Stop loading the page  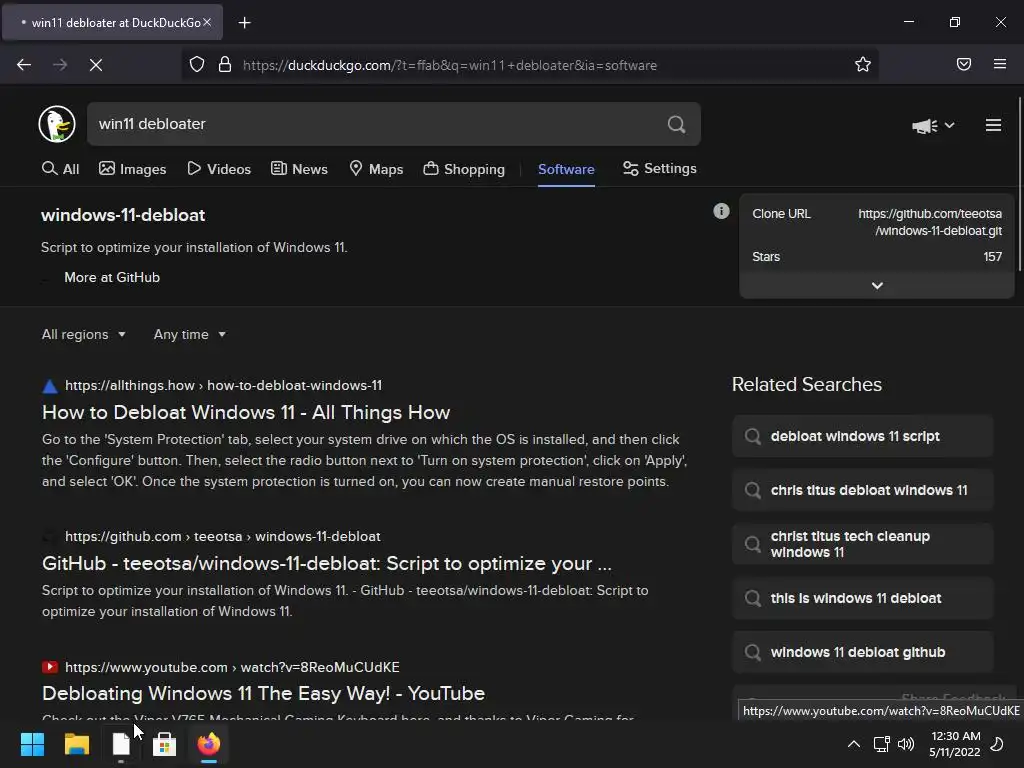point(96,65)
